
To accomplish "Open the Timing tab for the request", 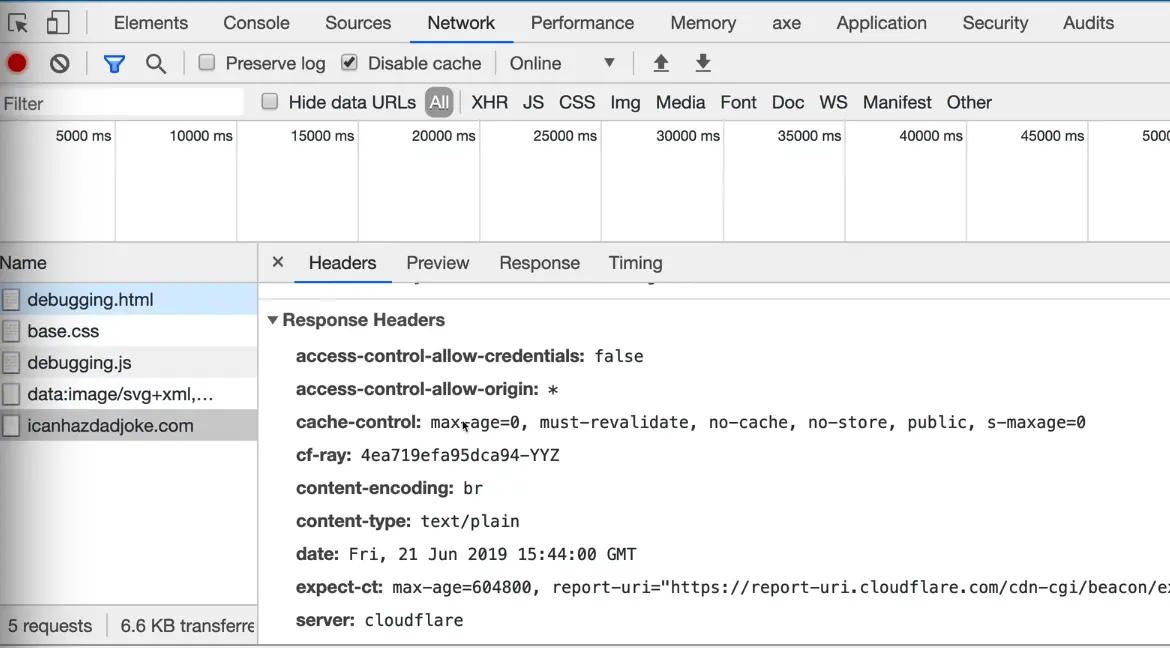I will (635, 263).
